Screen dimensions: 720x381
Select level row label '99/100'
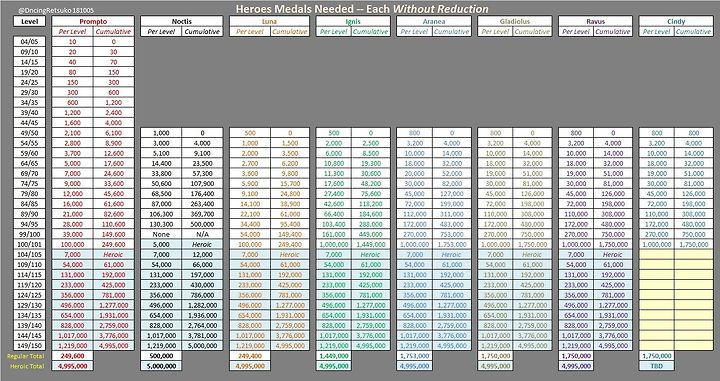29,234
